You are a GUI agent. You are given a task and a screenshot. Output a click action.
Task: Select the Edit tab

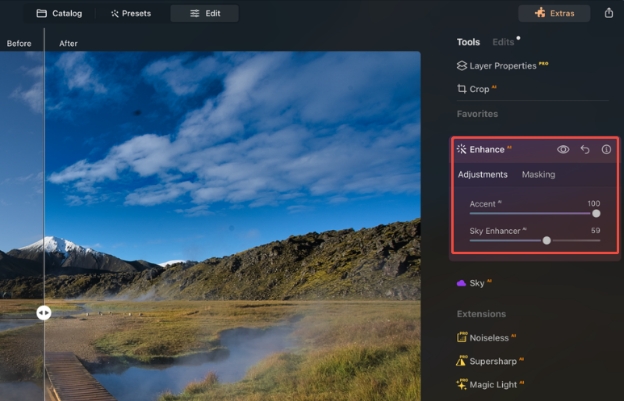pos(205,14)
